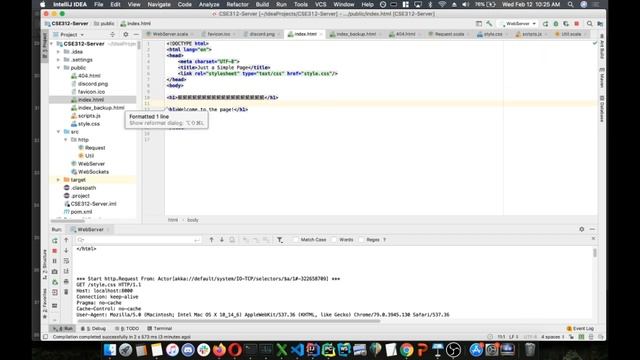This screenshot has width=640, height=360.
Task: Select scripts.js in project tree
Action: [89, 116]
